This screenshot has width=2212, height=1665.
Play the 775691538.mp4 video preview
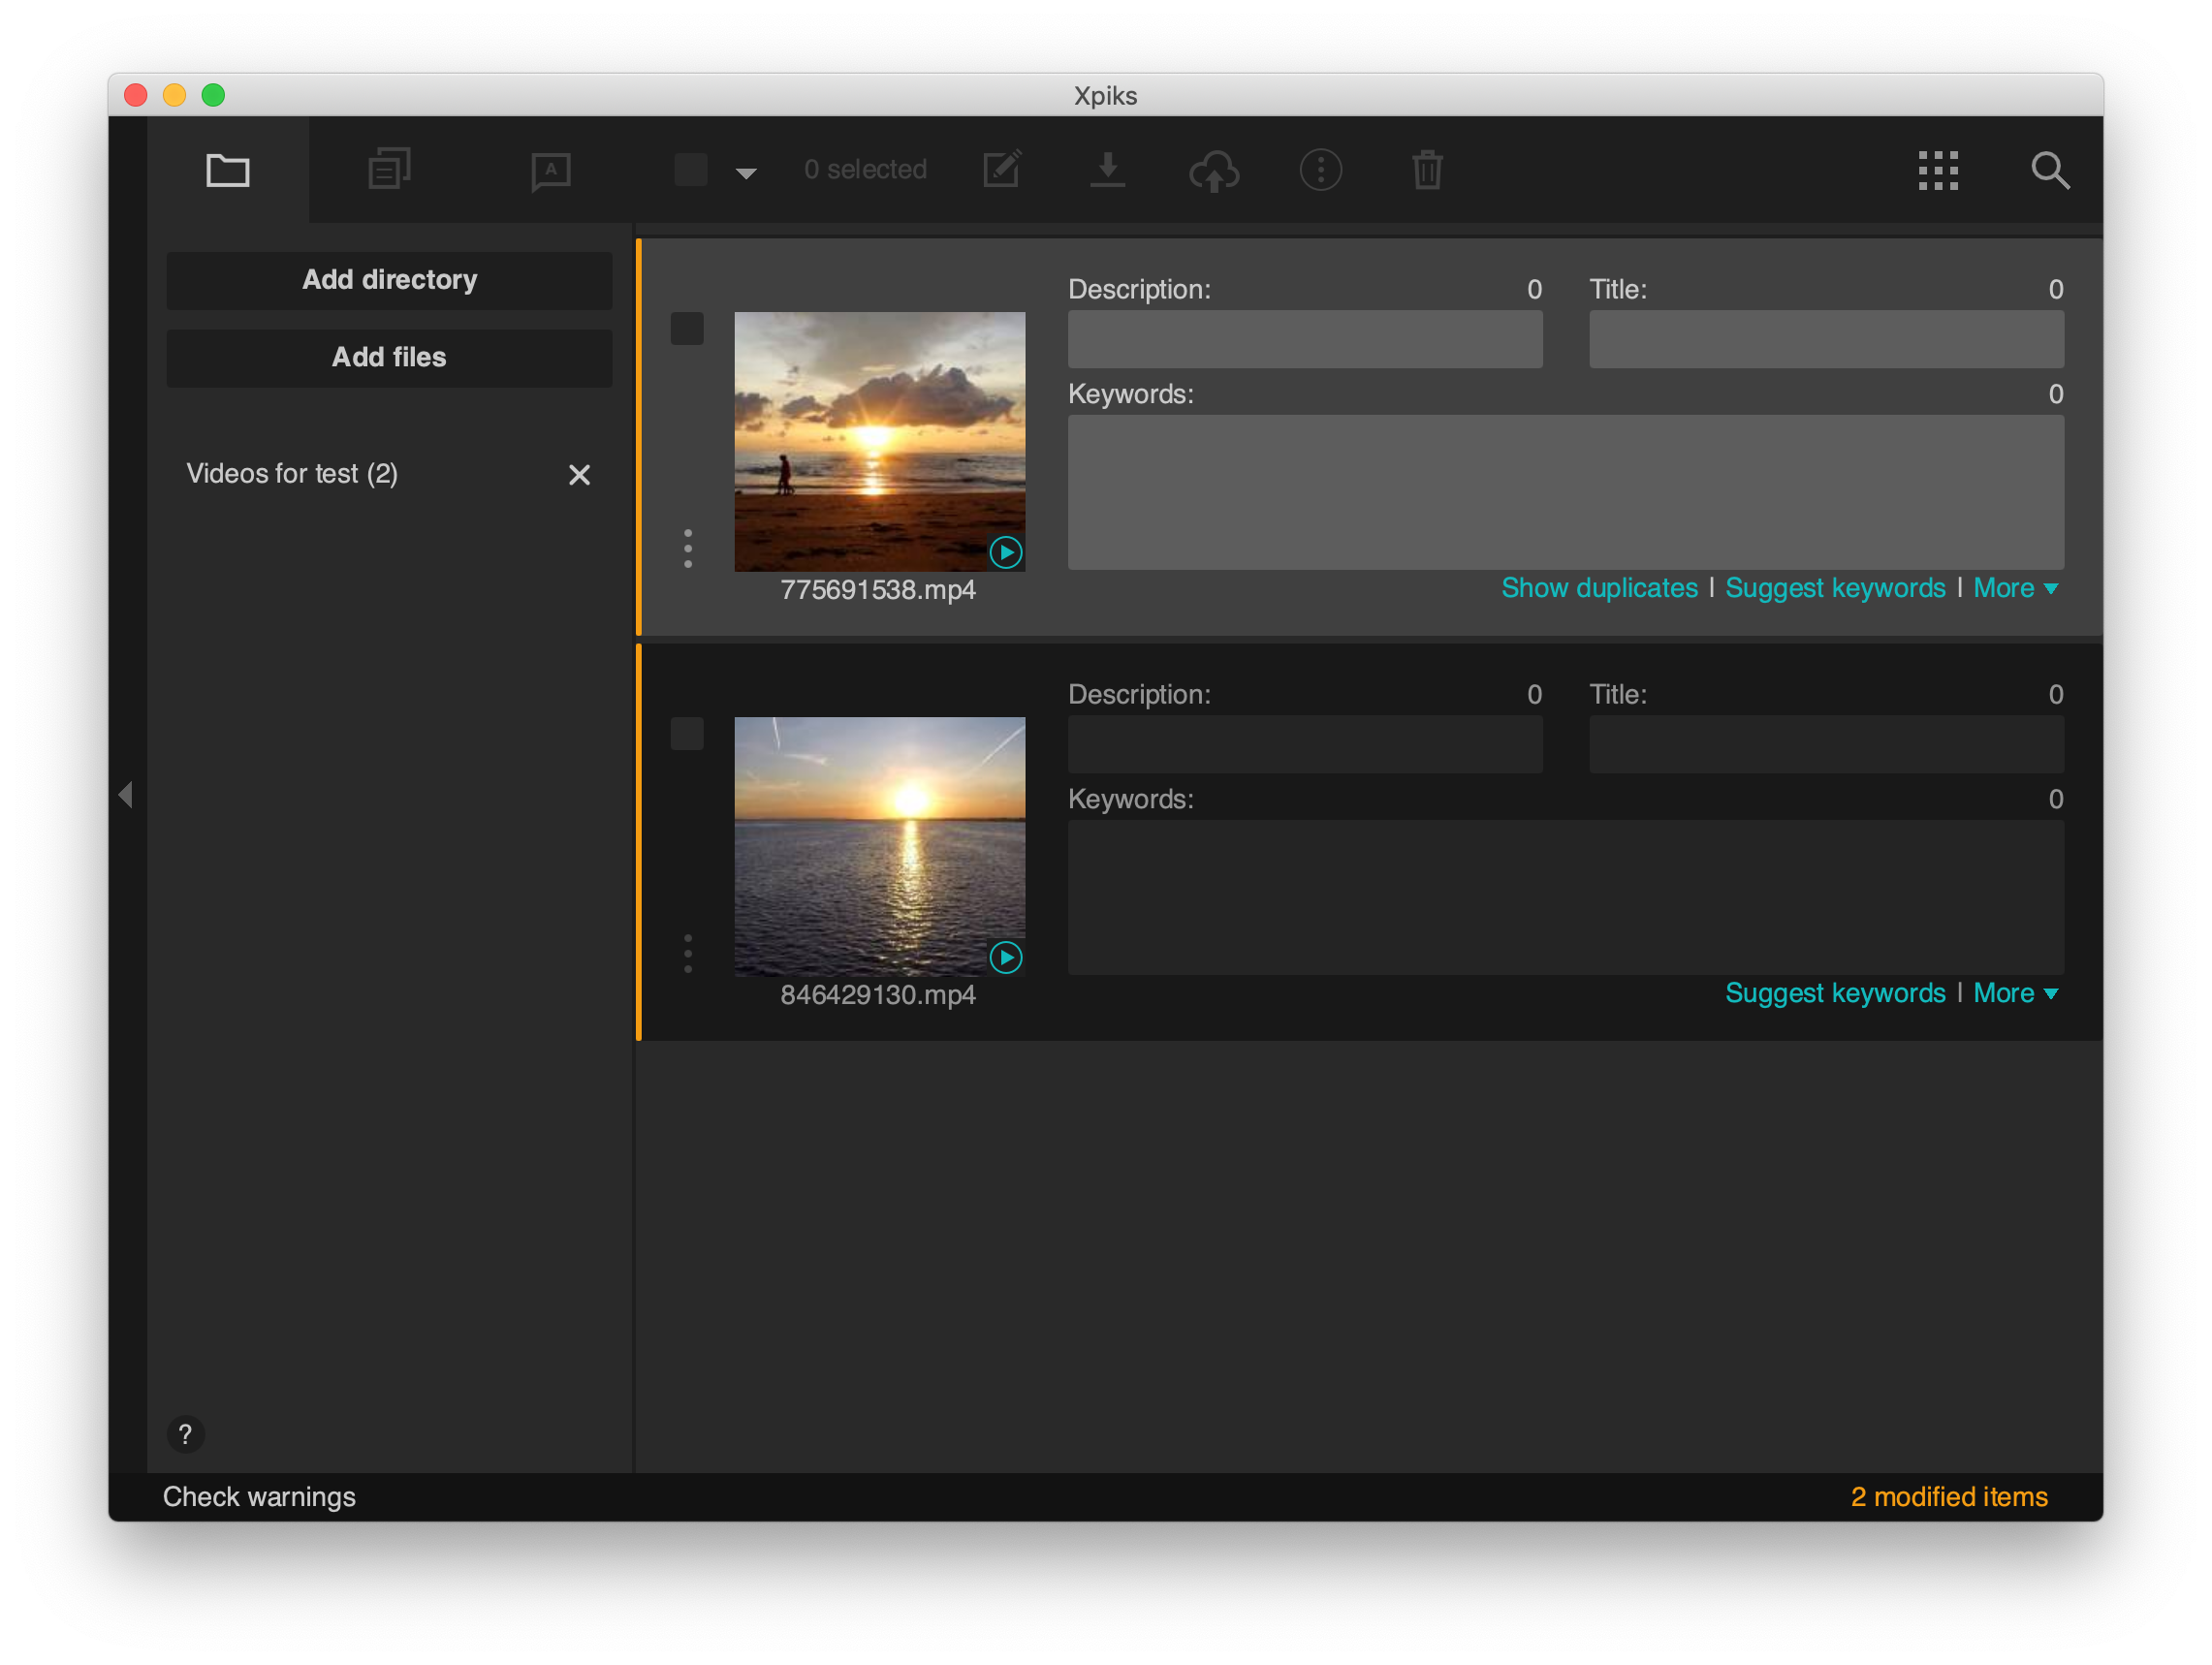1006,551
